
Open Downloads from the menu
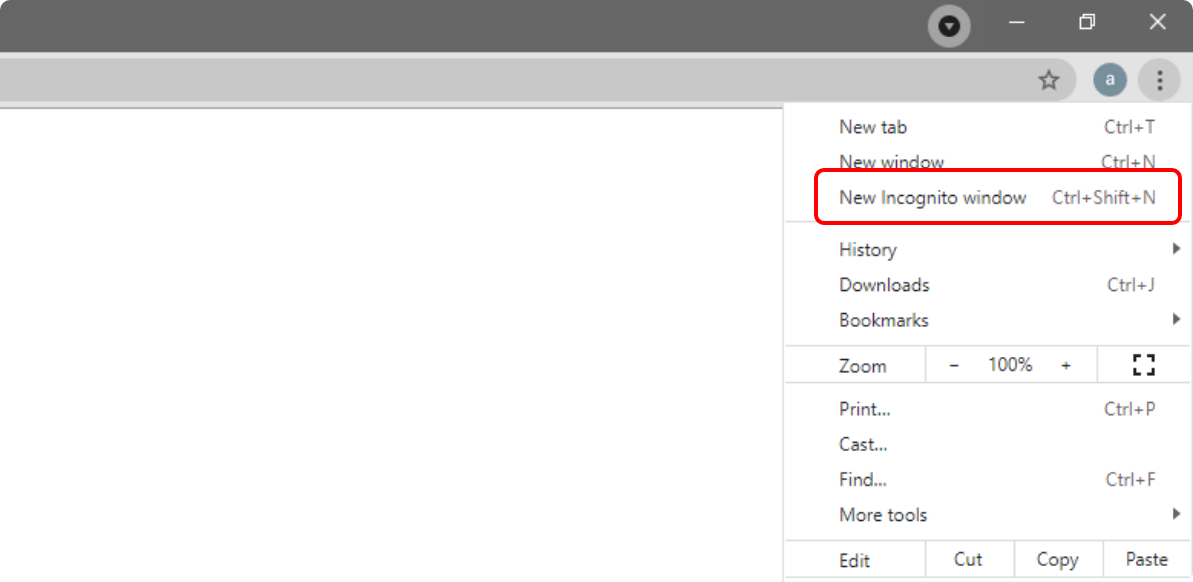(x=884, y=285)
